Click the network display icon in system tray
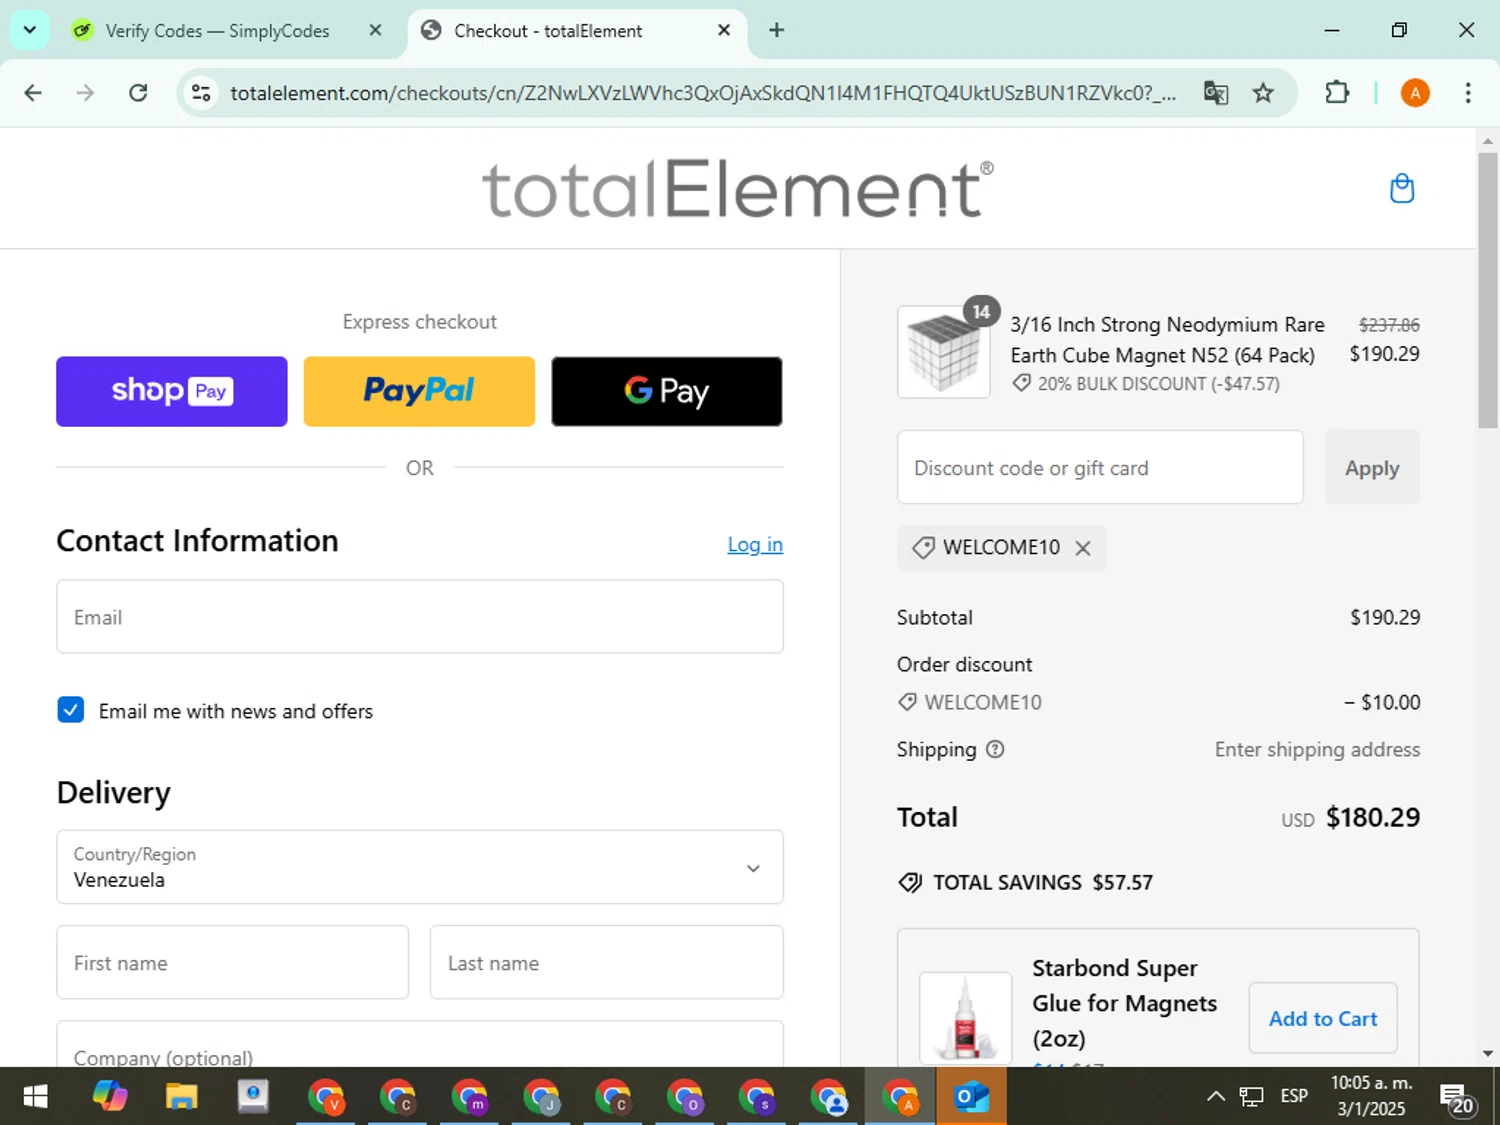 (x=1251, y=1097)
